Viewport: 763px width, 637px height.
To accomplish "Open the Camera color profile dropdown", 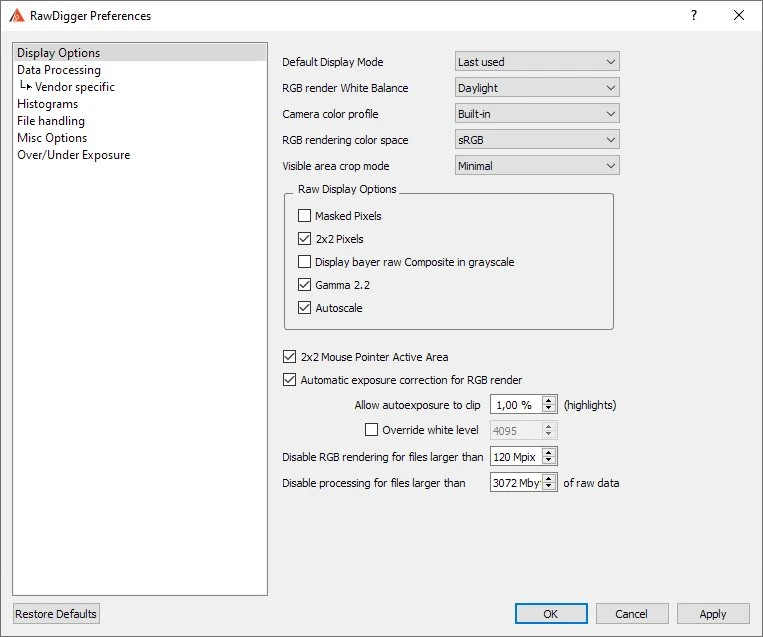I will 537,114.
